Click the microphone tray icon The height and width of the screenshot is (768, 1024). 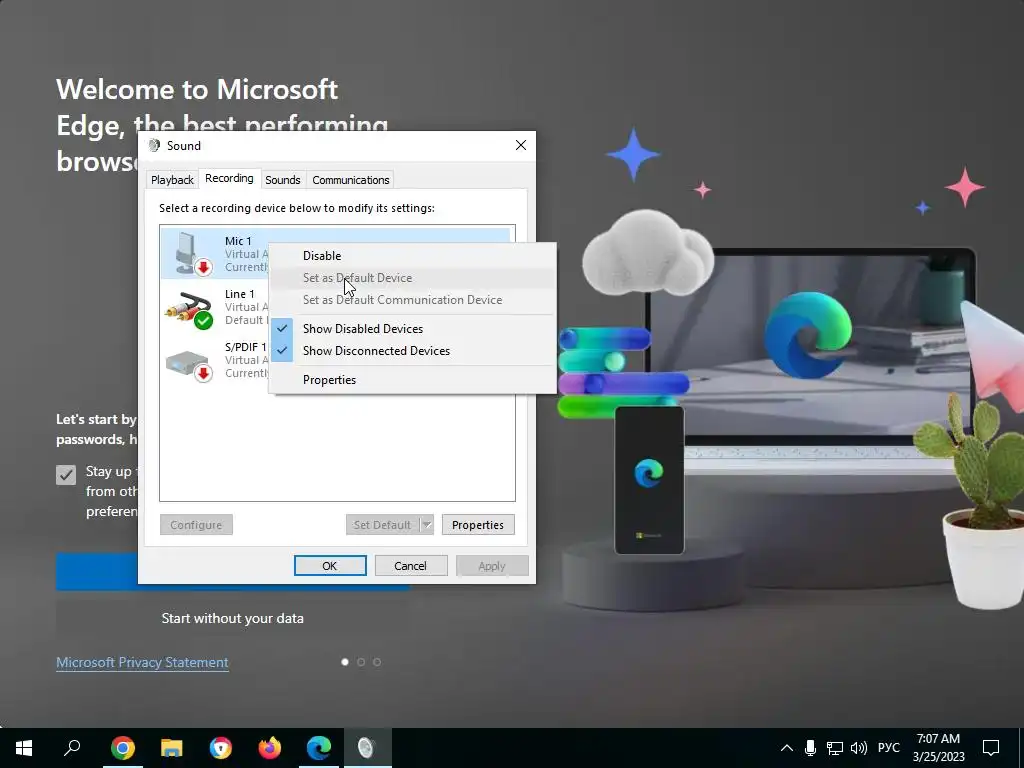pyautogui.click(x=810, y=748)
